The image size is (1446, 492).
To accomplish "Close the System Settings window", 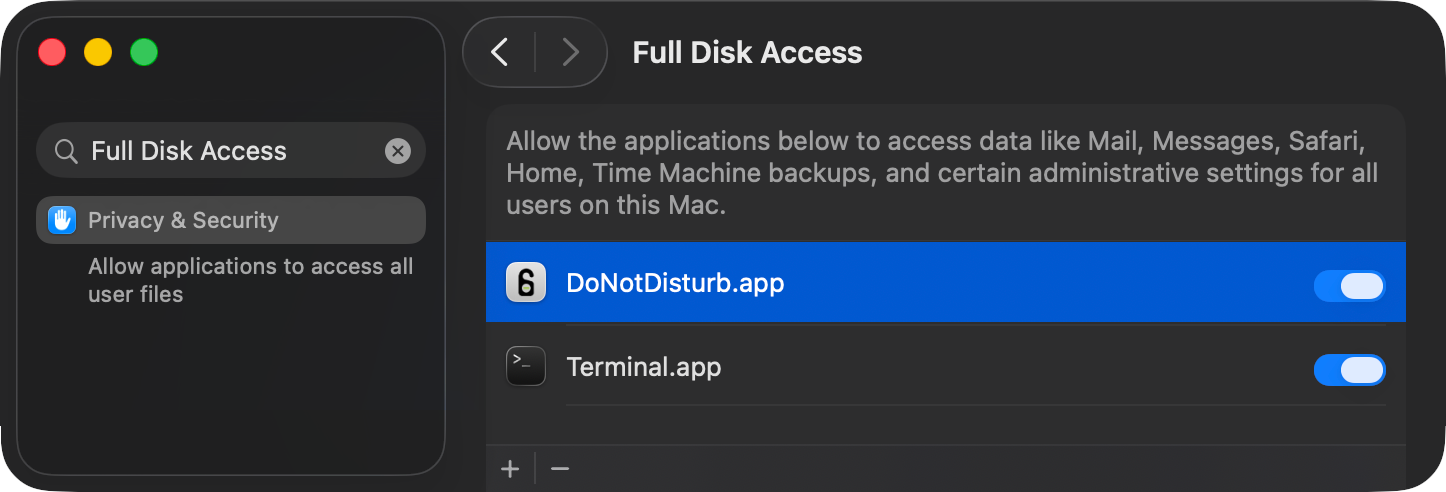I will 52,52.
